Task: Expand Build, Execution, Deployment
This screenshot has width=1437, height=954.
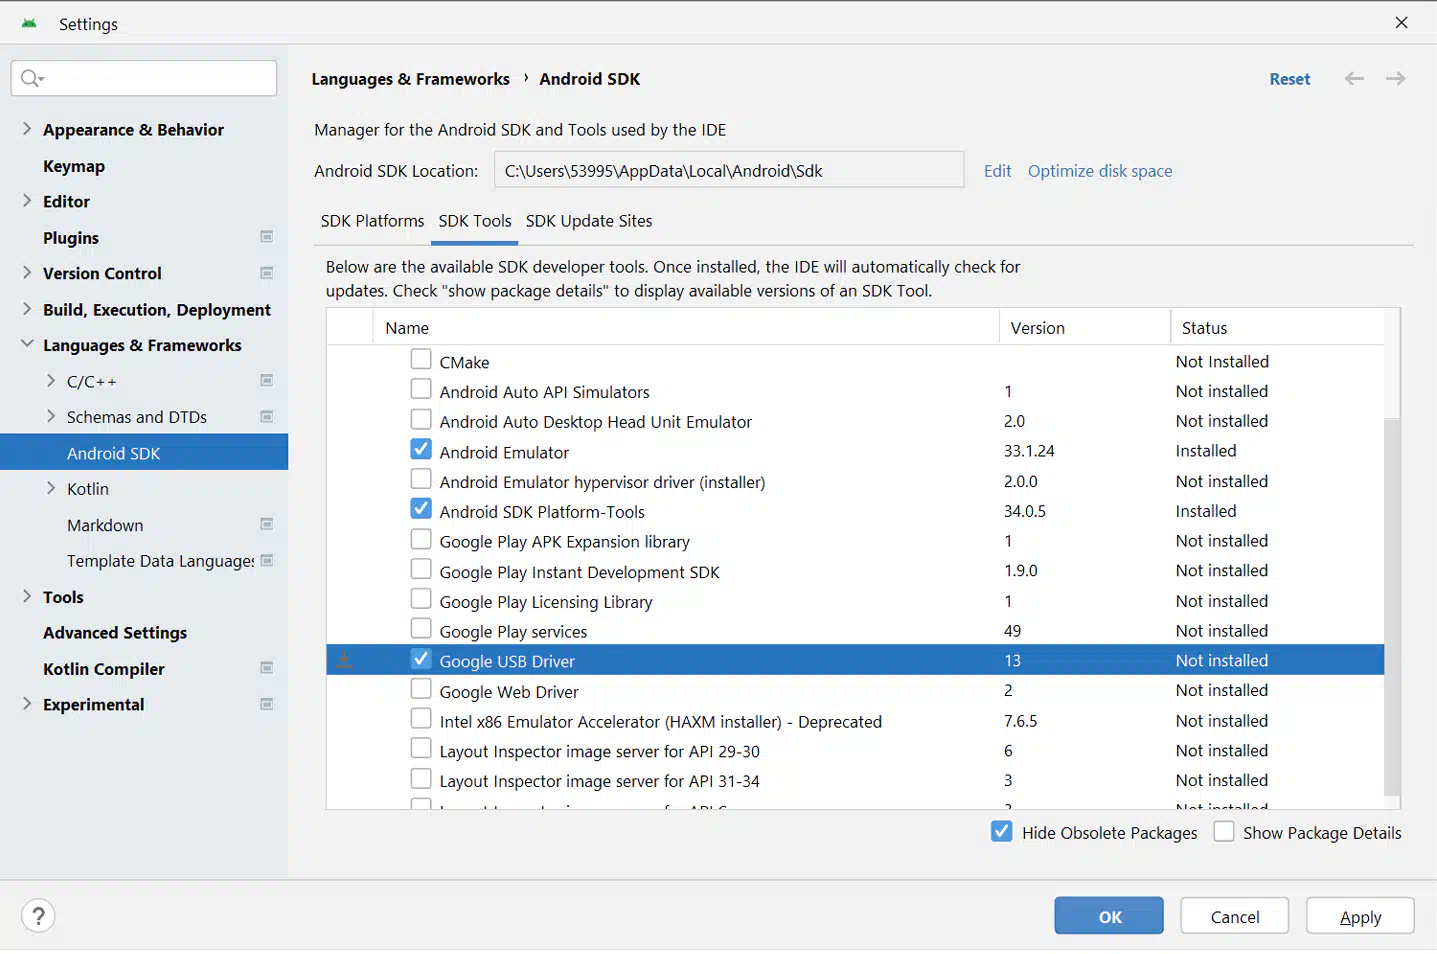Action: [27, 308]
